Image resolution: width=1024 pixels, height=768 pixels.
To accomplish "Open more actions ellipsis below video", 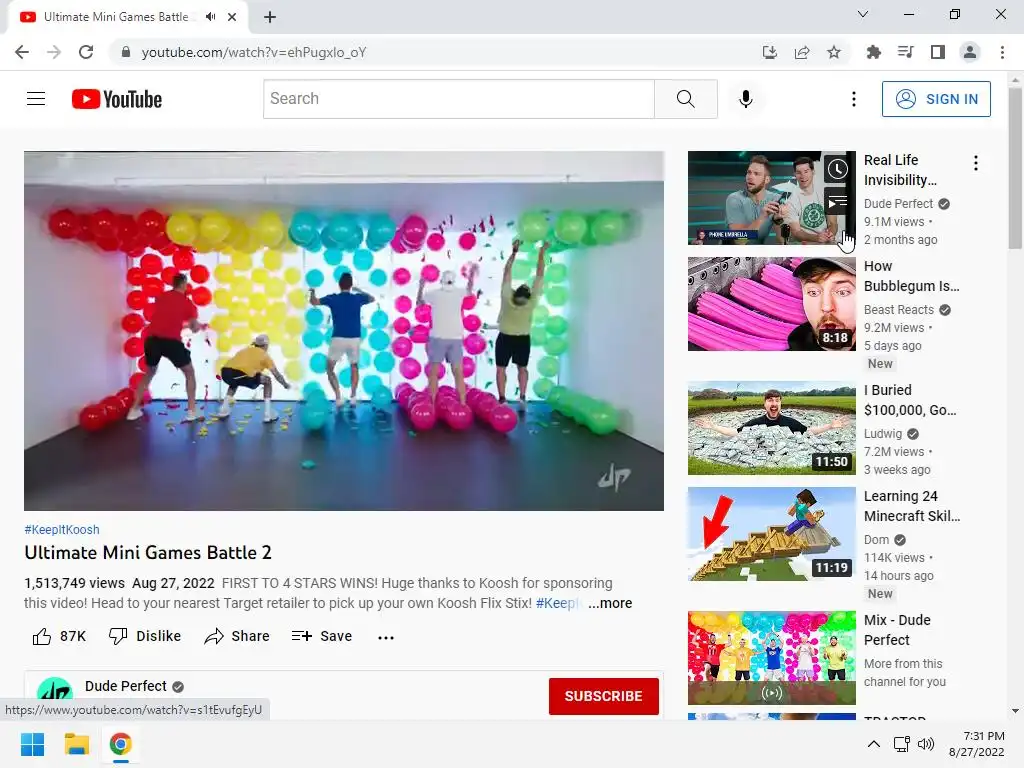I will 386,637.
